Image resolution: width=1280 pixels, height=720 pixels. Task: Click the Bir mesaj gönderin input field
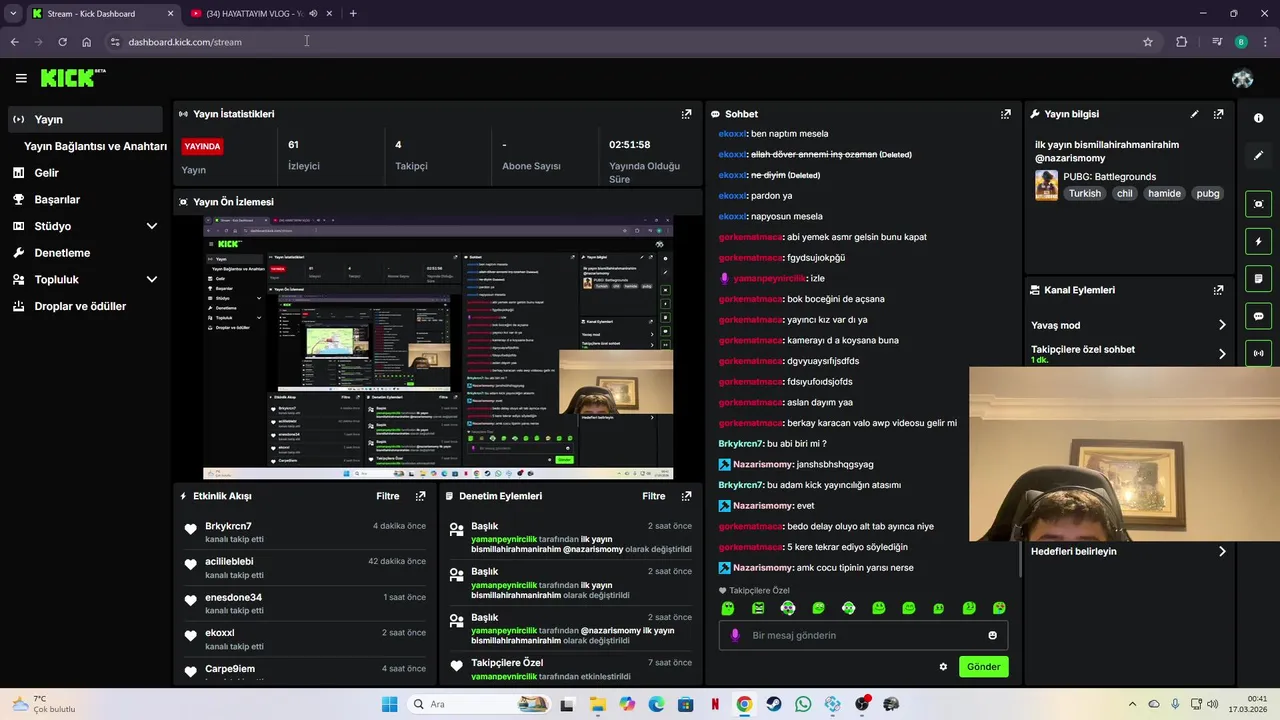point(863,635)
